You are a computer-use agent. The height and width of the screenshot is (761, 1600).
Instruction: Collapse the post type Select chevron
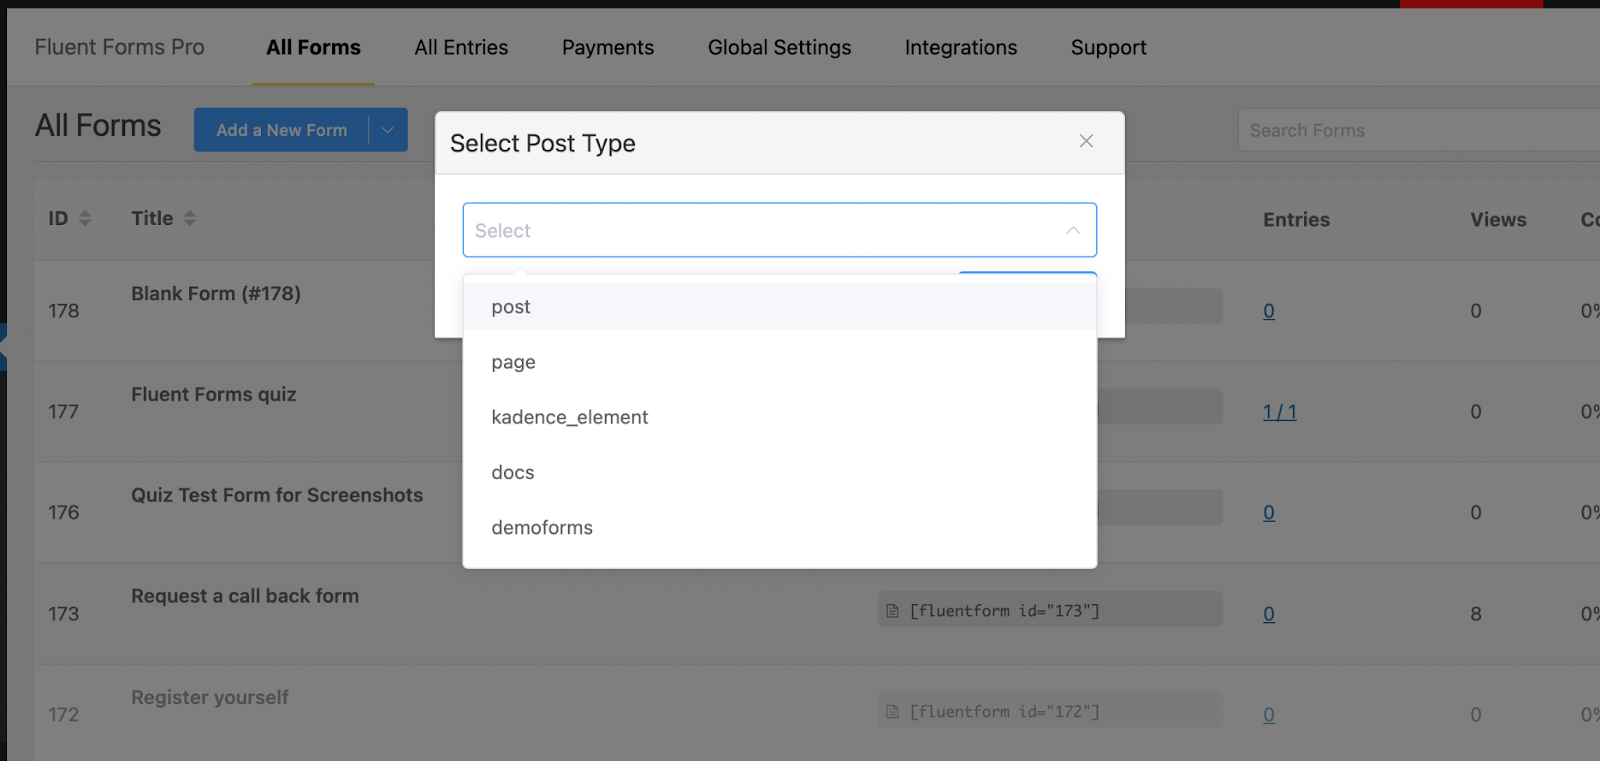tap(1073, 230)
